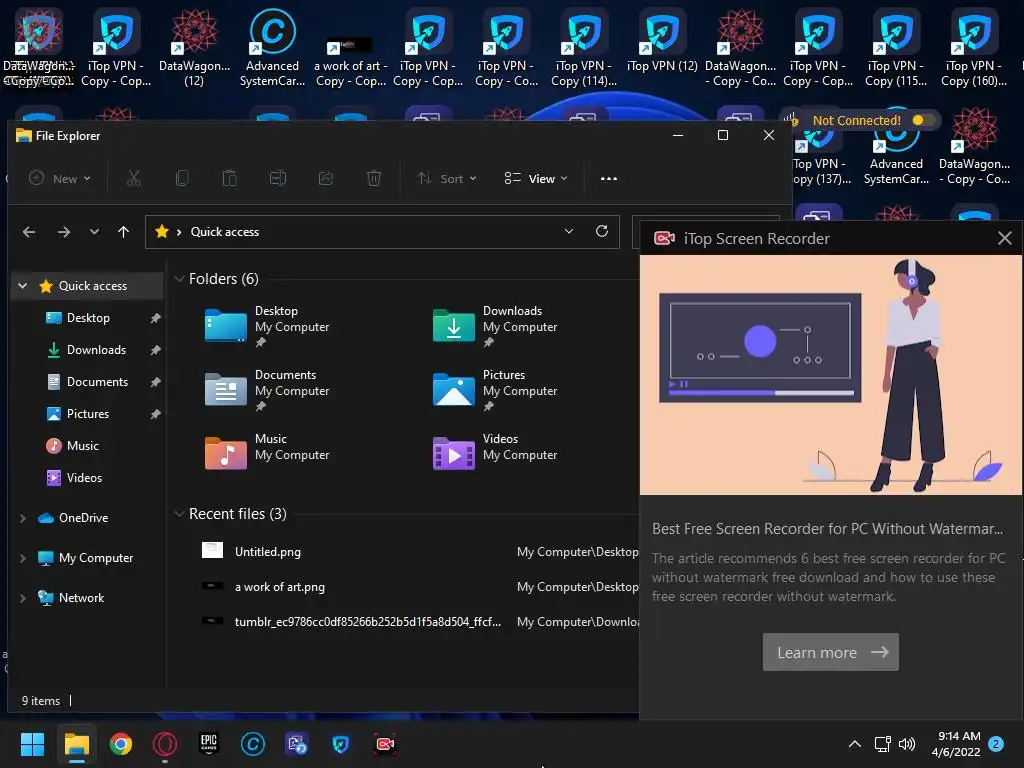Open recent locations dropdown arrow
Image resolution: width=1024 pixels, height=768 pixels.
pyautogui.click(x=94, y=232)
